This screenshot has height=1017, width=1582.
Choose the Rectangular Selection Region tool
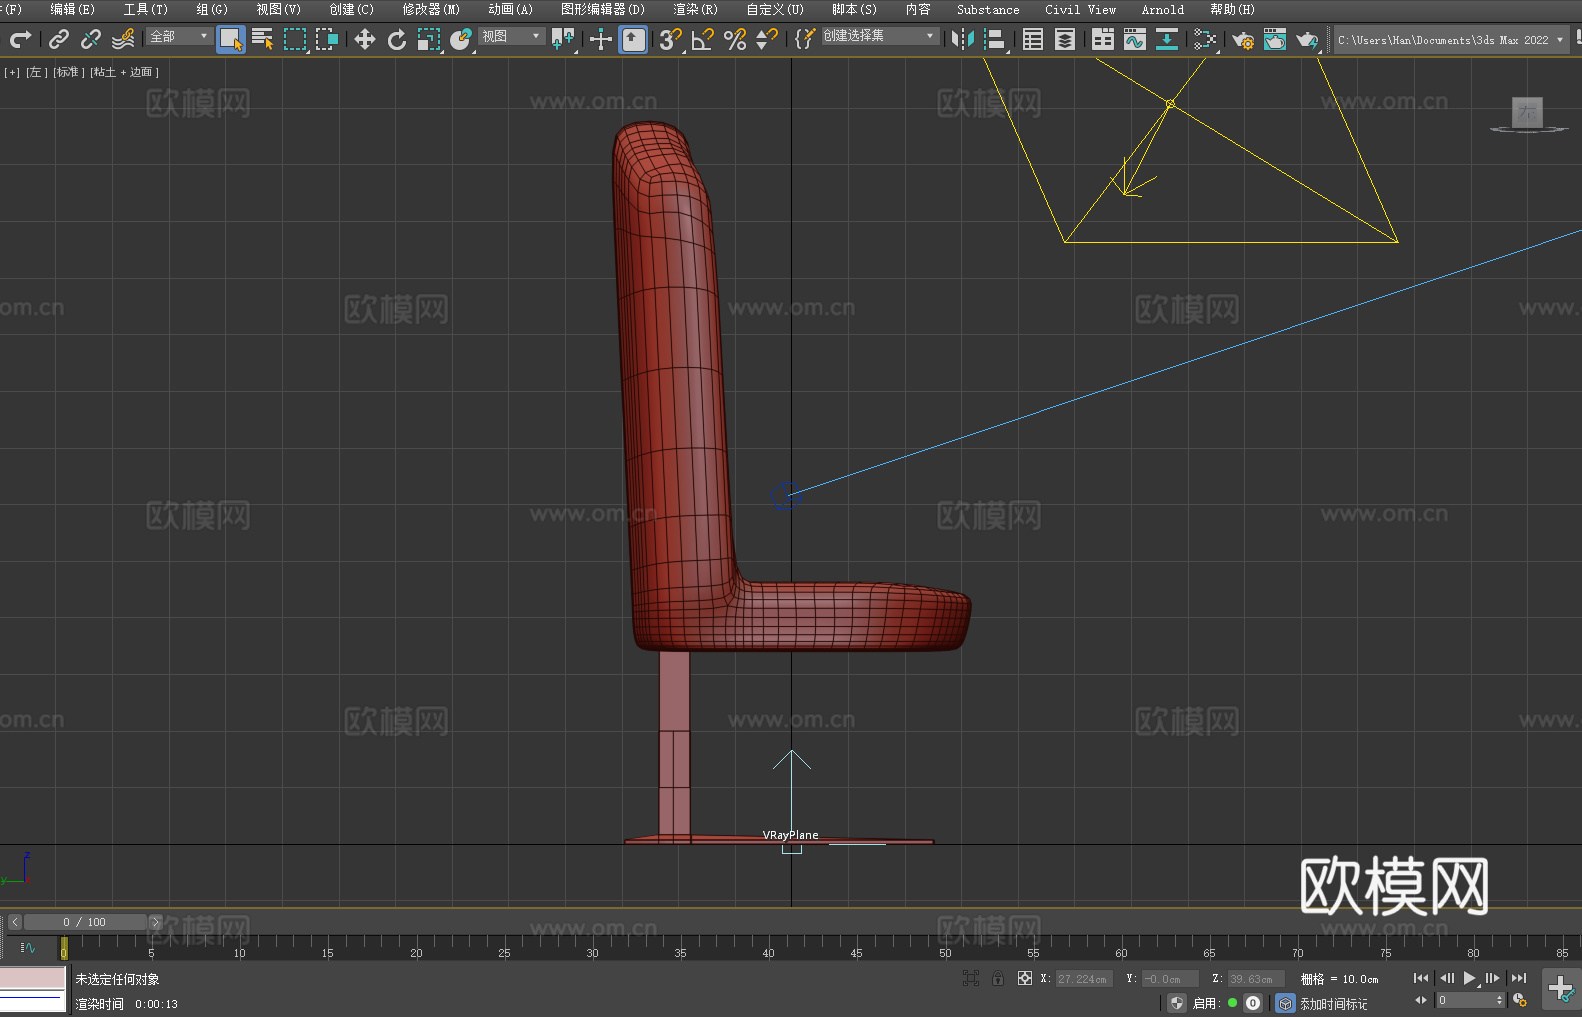point(295,39)
